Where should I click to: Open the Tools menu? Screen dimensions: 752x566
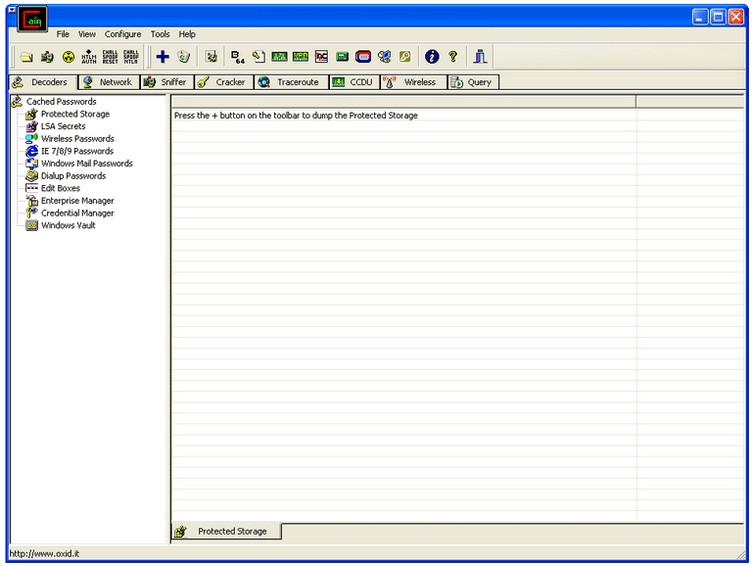pos(160,34)
